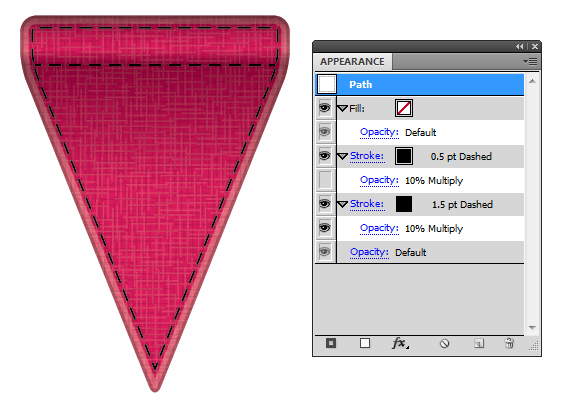This screenshot has height=419, width=566.
Task: Open the 0.5 pt Stroke link
Action: pos(367,156)
